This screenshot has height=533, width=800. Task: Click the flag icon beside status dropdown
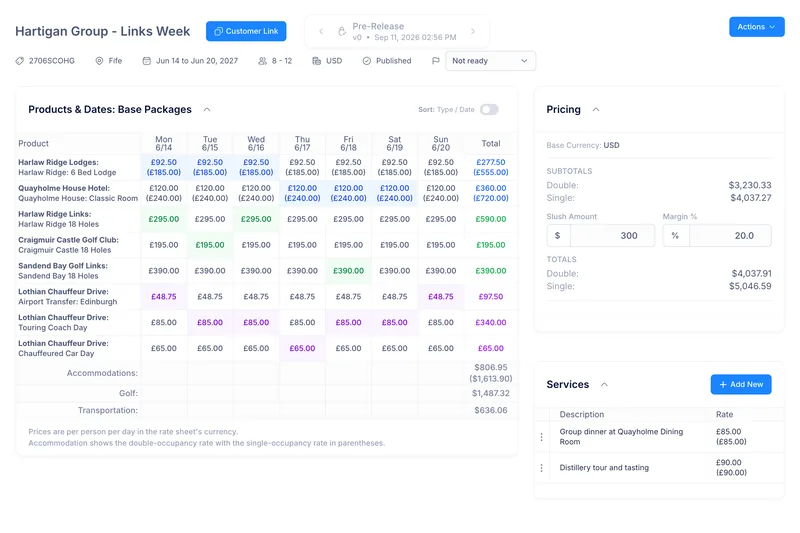click(435, 61)
